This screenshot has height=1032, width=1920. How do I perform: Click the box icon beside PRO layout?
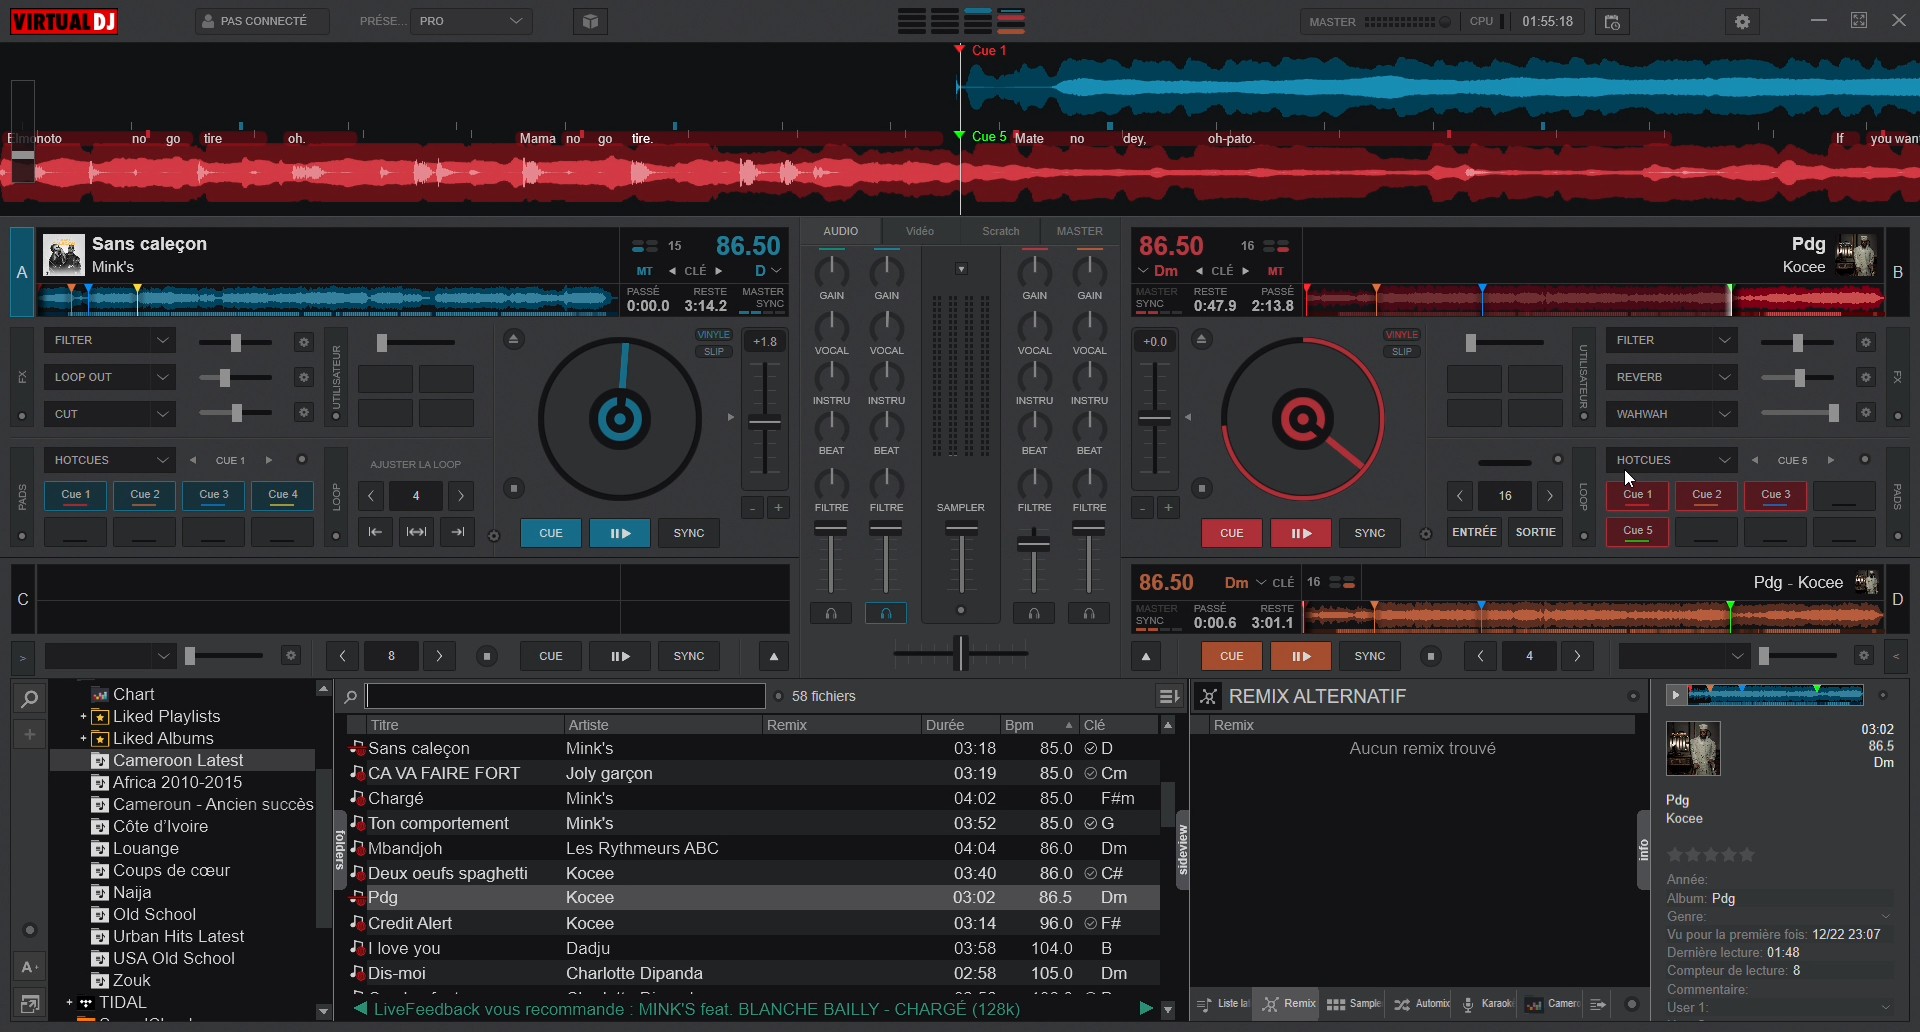pyautogui.click(x=591, y=21)
